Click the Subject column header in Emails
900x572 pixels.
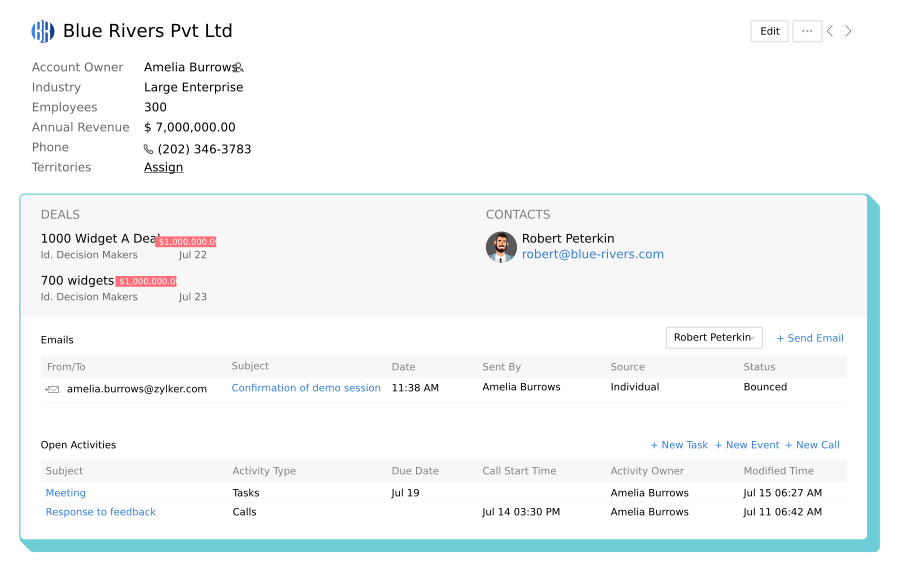[250, 366]
